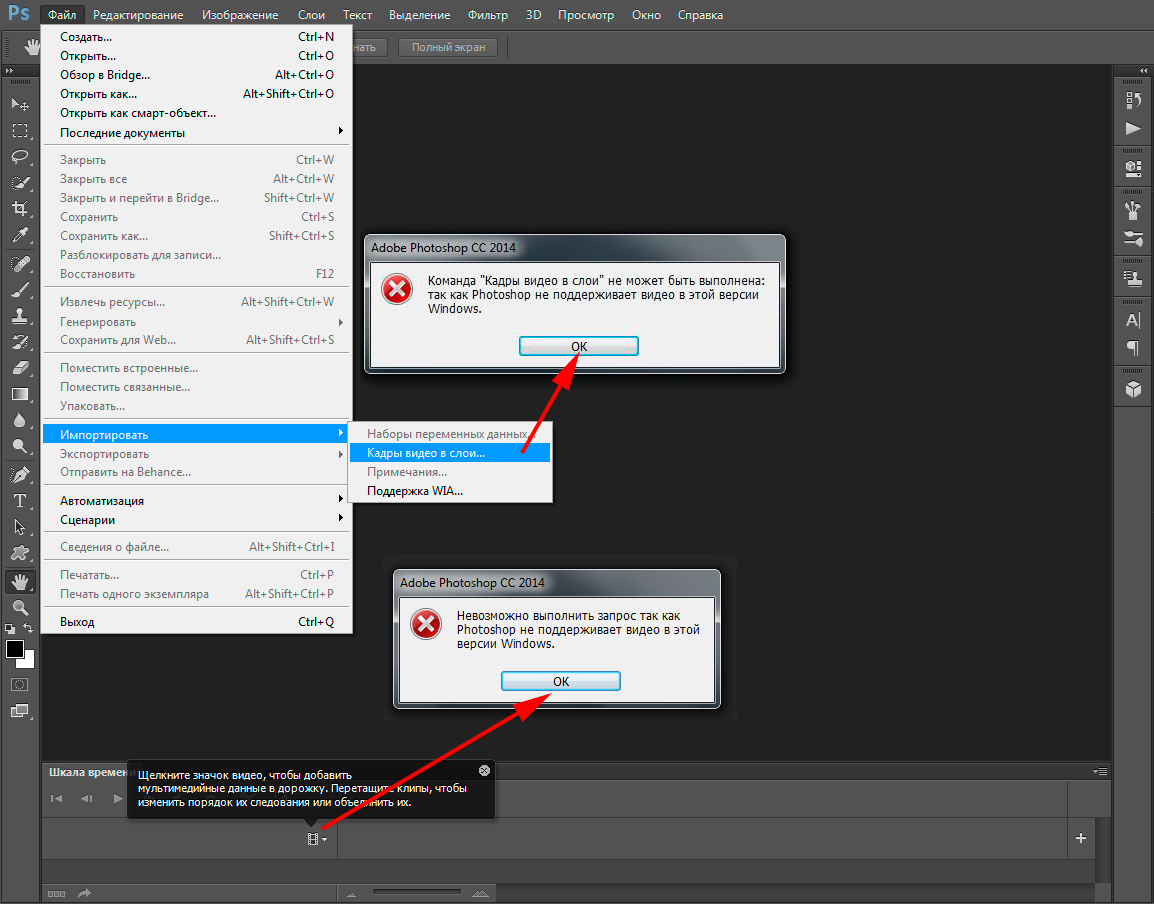Expand the toolbox to two columns

point(10,71)
